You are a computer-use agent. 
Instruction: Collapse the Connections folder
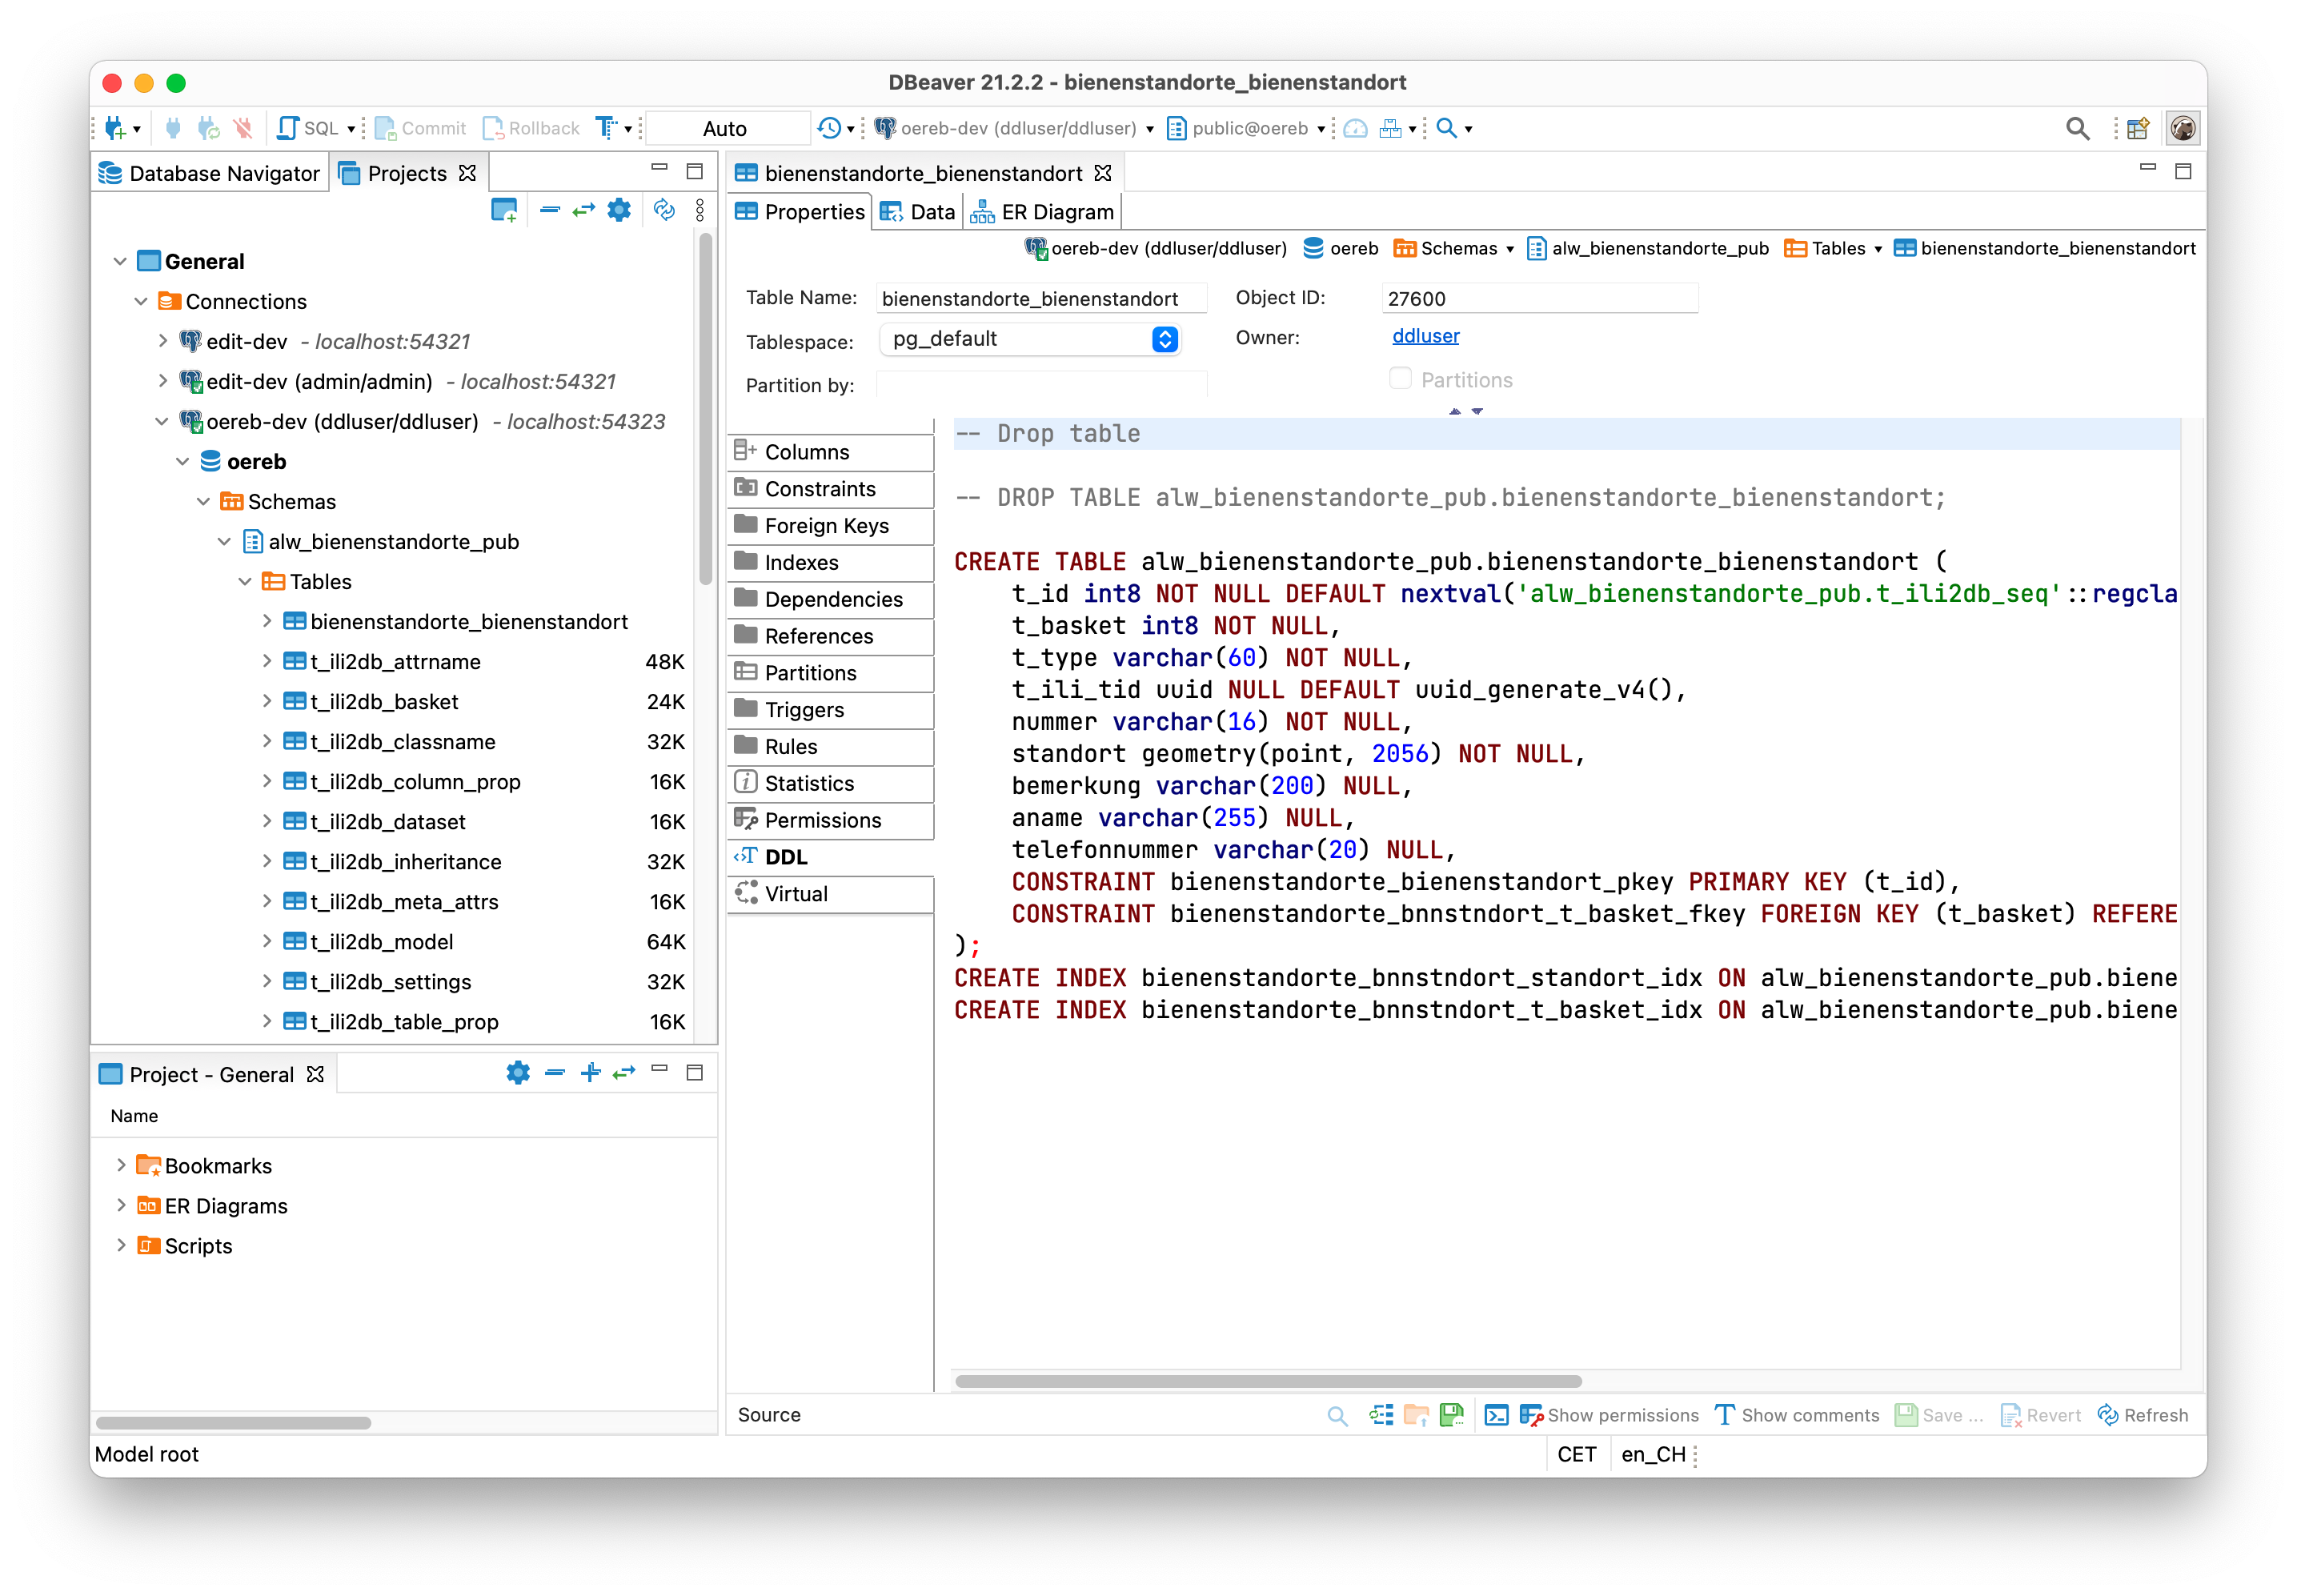[x=141, y=301]
